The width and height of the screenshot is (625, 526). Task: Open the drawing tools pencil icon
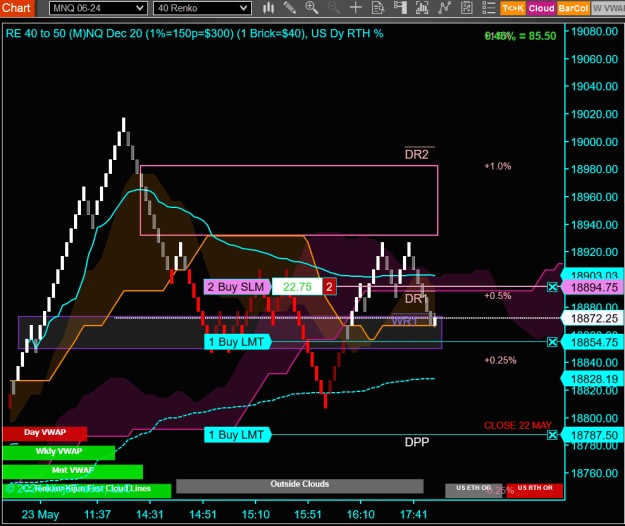click(x=290, y=8)
